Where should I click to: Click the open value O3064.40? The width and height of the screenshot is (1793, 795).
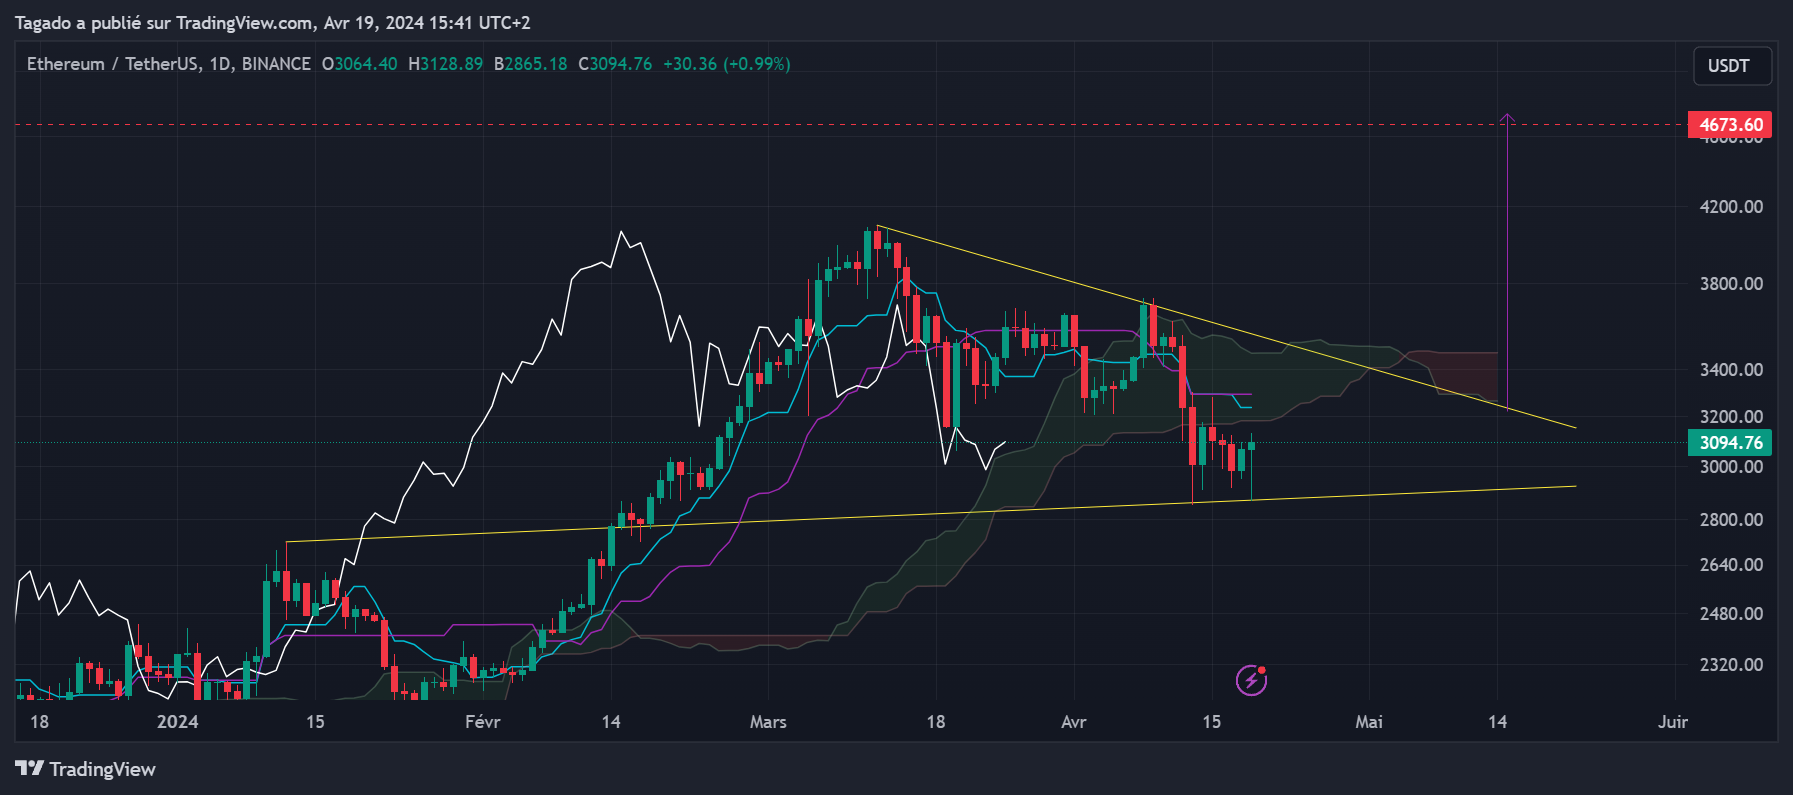(359, 64)
